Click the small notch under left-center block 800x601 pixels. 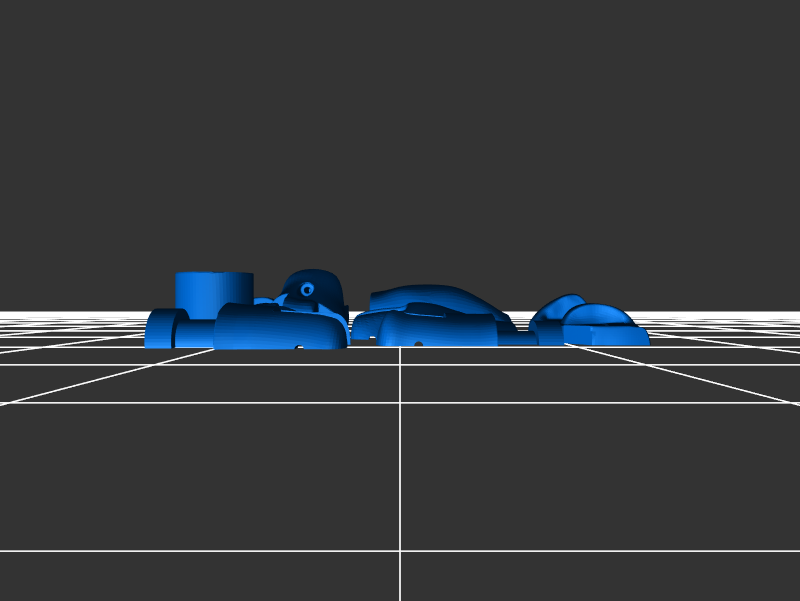click(x=299, y=347)
